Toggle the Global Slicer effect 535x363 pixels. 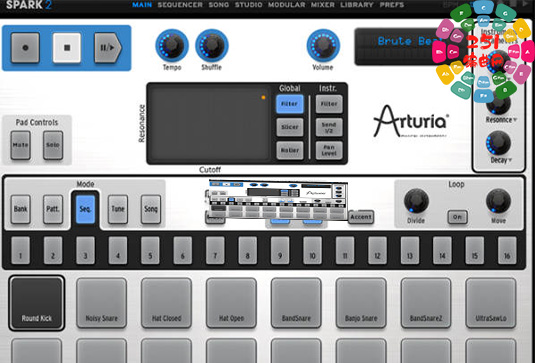pyautogui.click(x=290, y=127)
